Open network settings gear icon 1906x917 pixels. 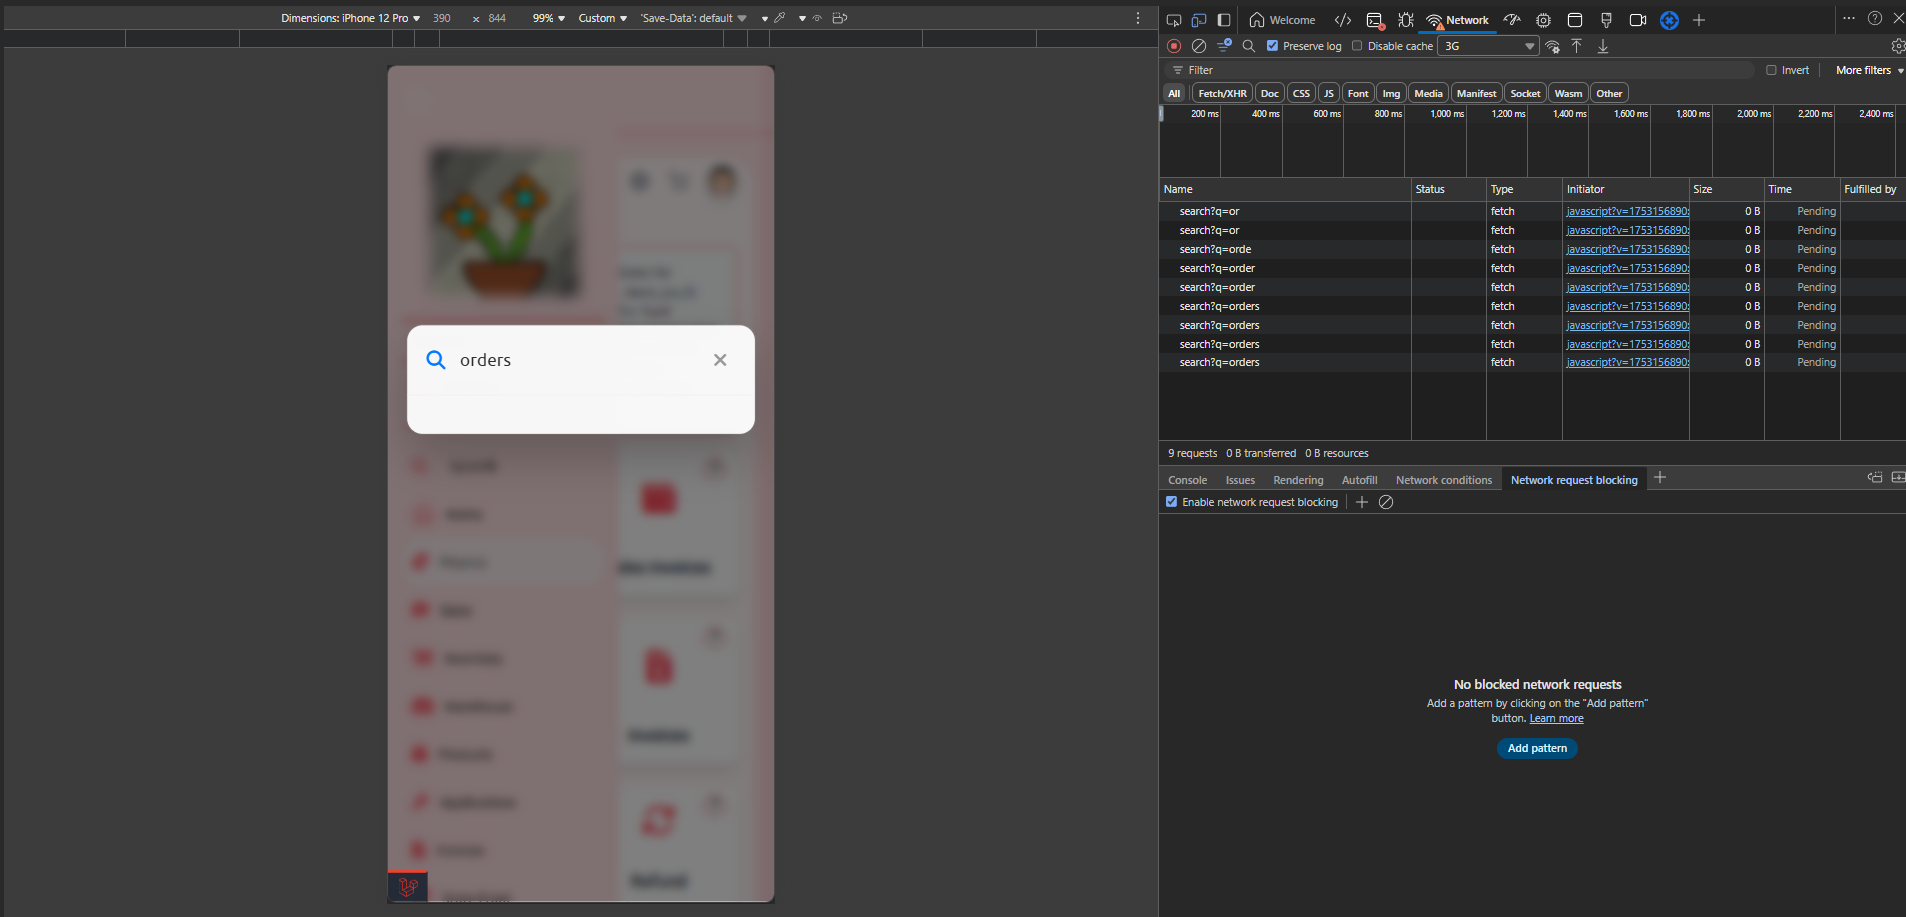[1897, 46]
